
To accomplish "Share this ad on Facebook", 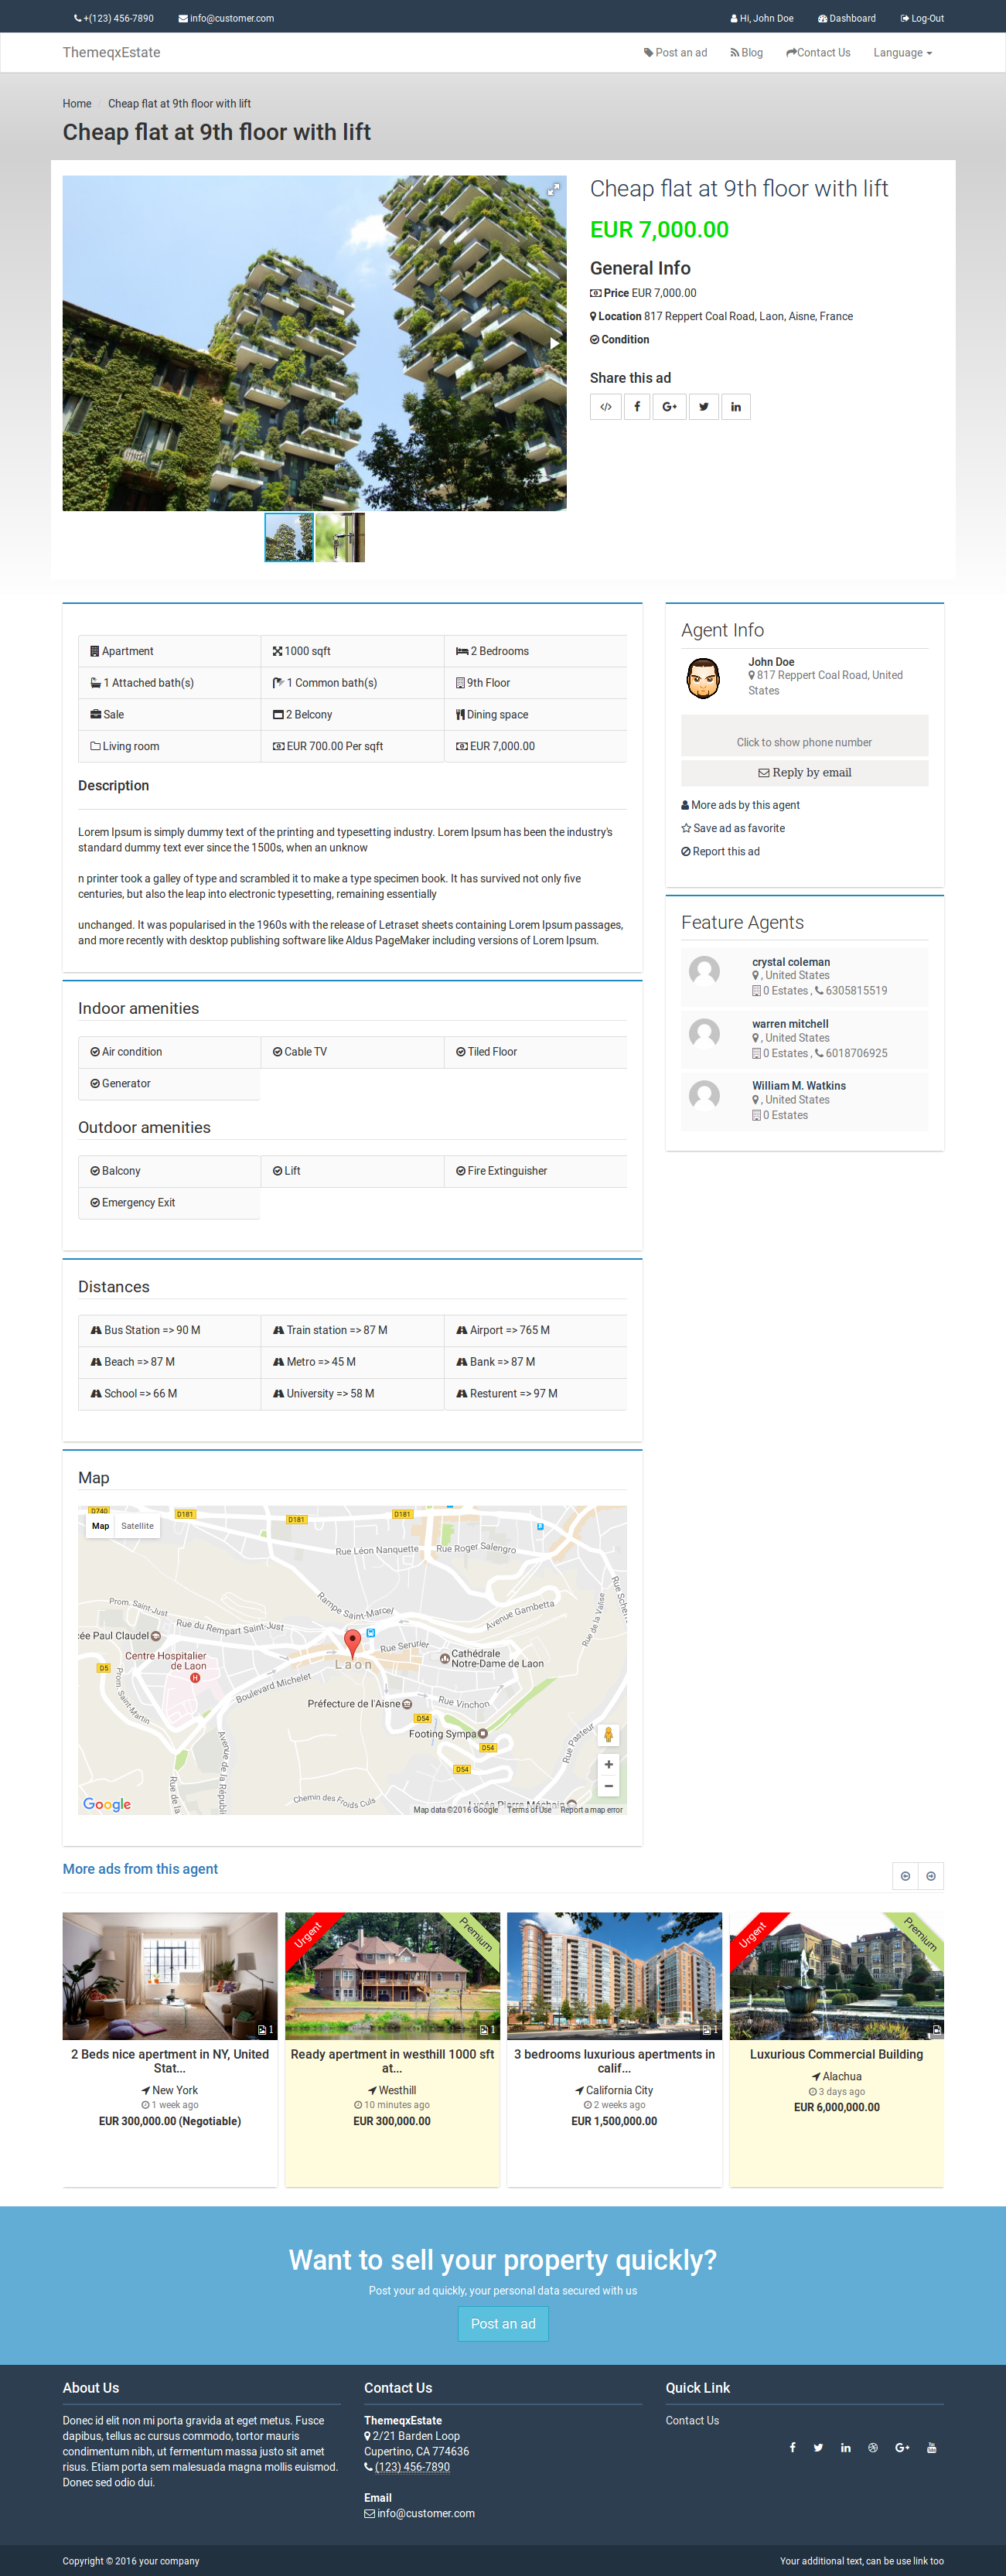I will point(637,406).
